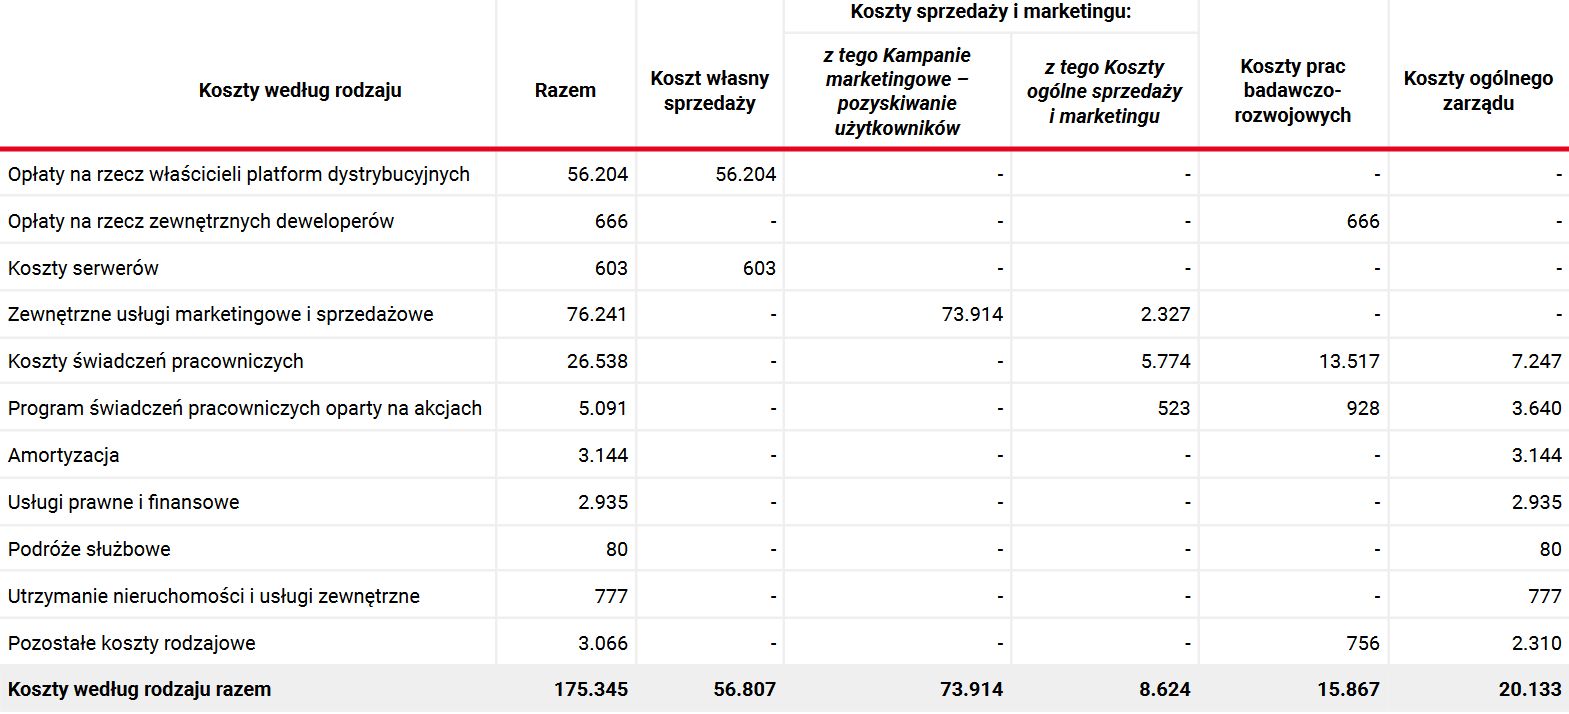Click the 'Koszty prac badawczo-rozwojowych' header
This screenshot has height=714, width=1569.
(x=1292, y=91)
